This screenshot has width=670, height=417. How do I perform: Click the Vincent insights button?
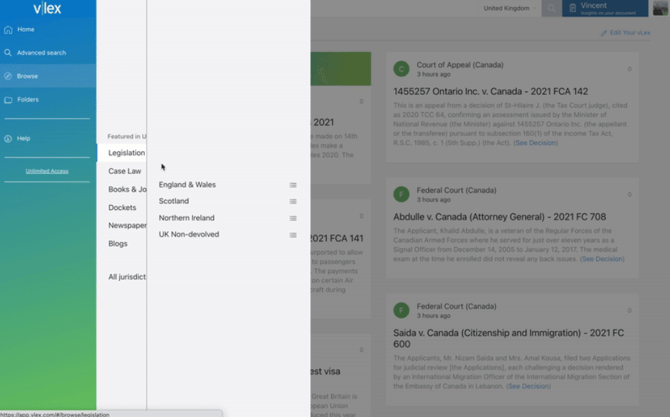605,8
